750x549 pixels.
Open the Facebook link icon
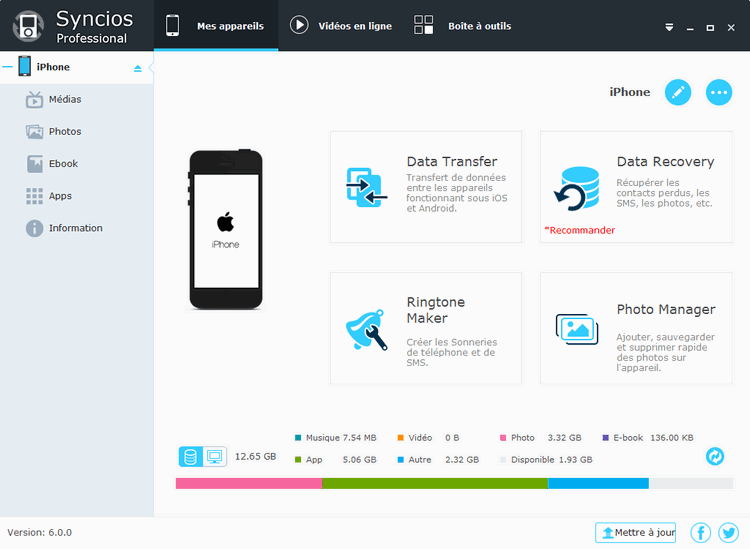point(701,532)
